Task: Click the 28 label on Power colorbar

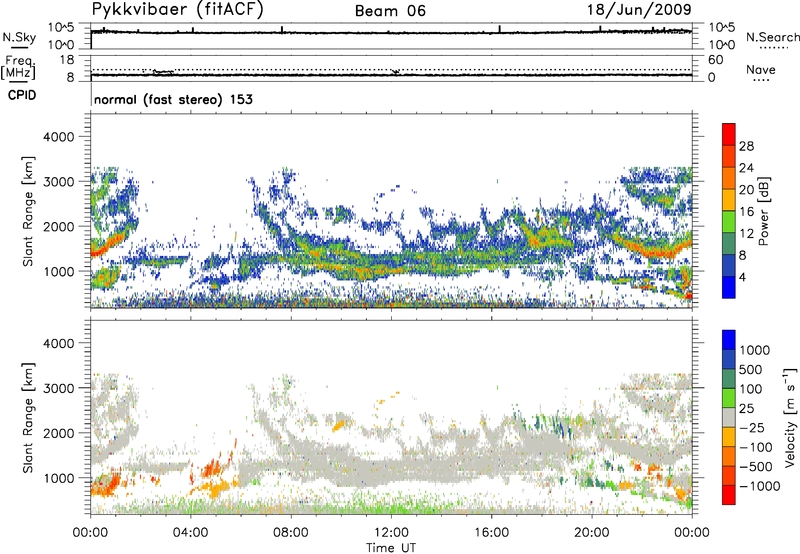Action: coord(746,146)
